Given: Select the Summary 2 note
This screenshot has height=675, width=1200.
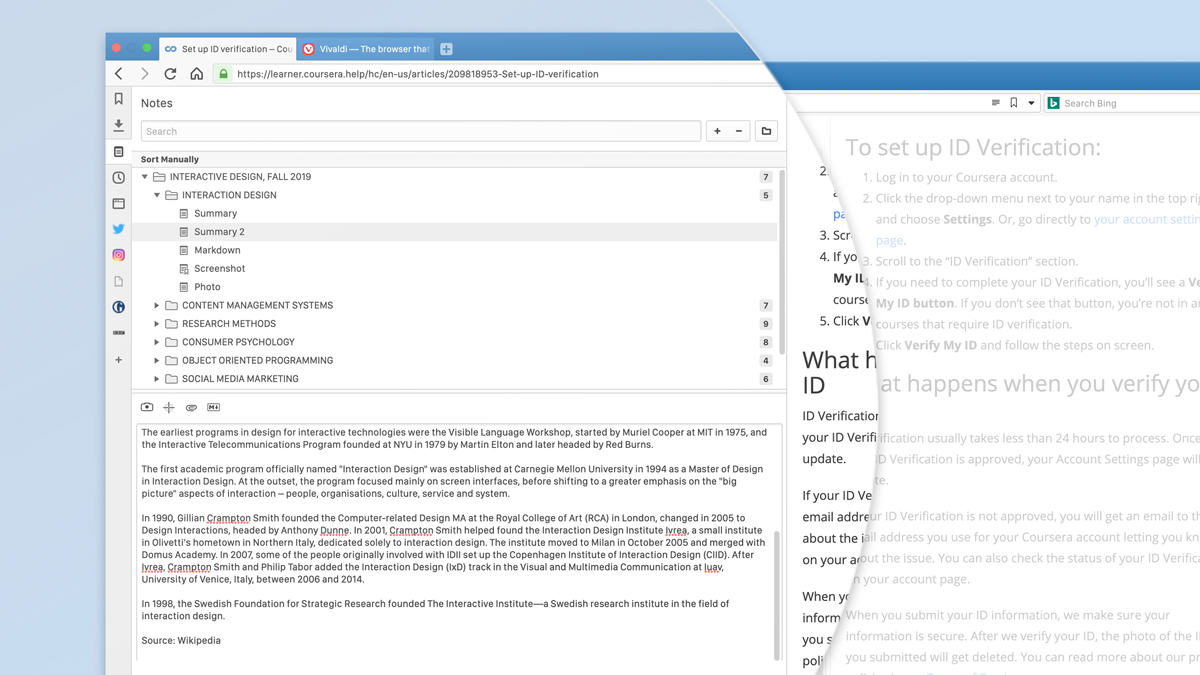Looking at the screenshot, I should pyautogui.click(x=219, y=232).
